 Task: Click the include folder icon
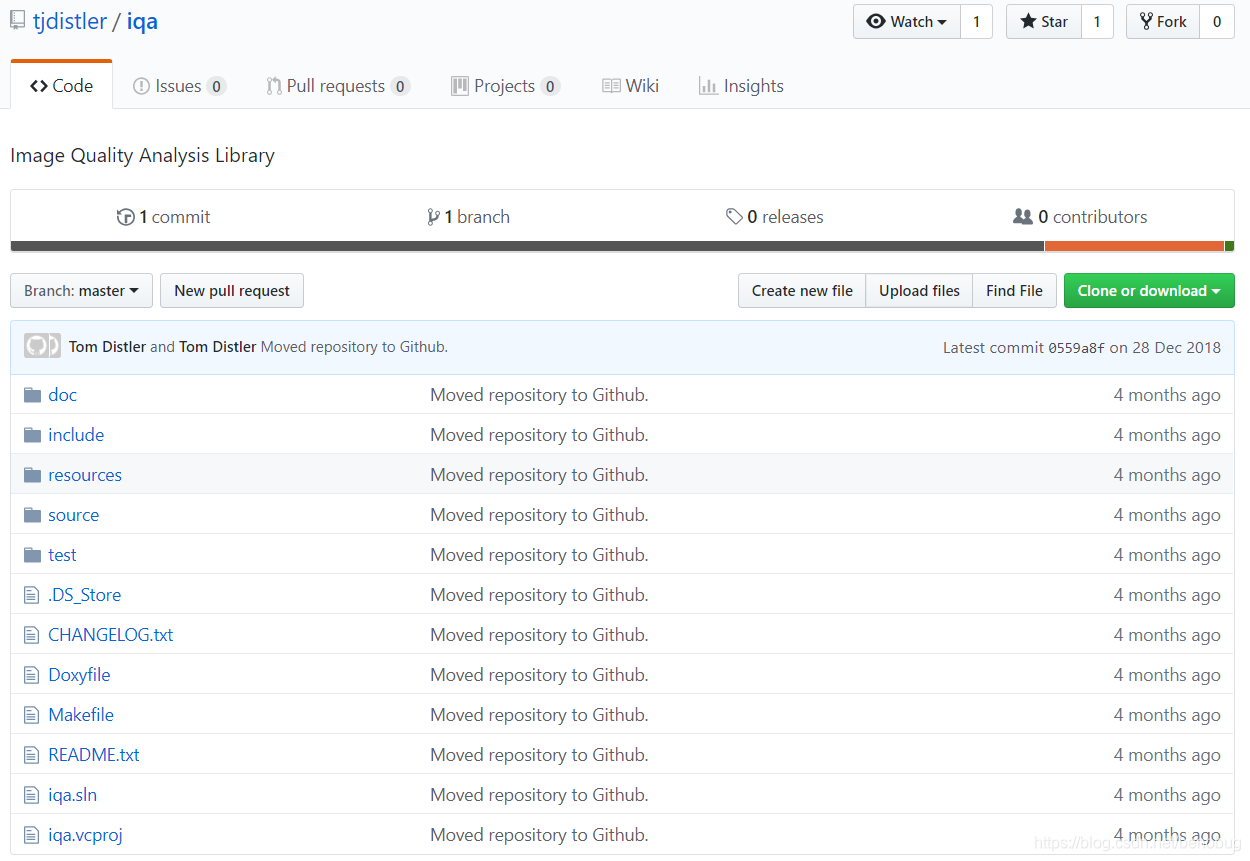click(x=32, y=435)
